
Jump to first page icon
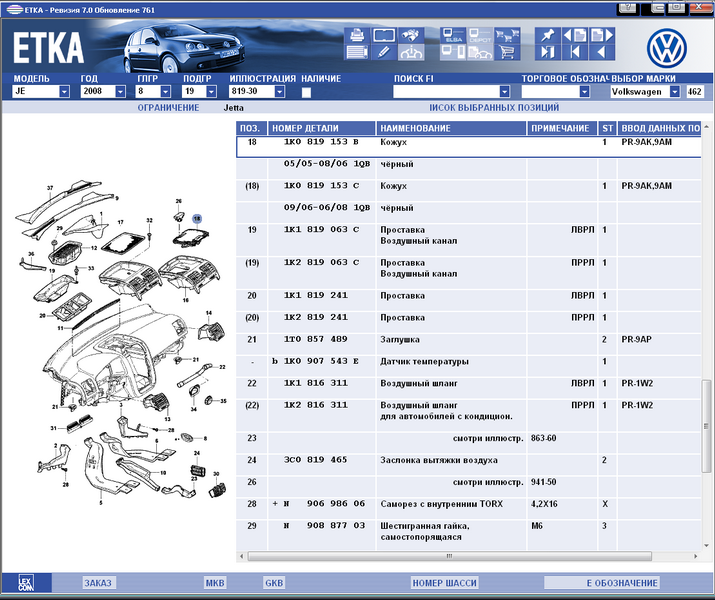[575, 52]
